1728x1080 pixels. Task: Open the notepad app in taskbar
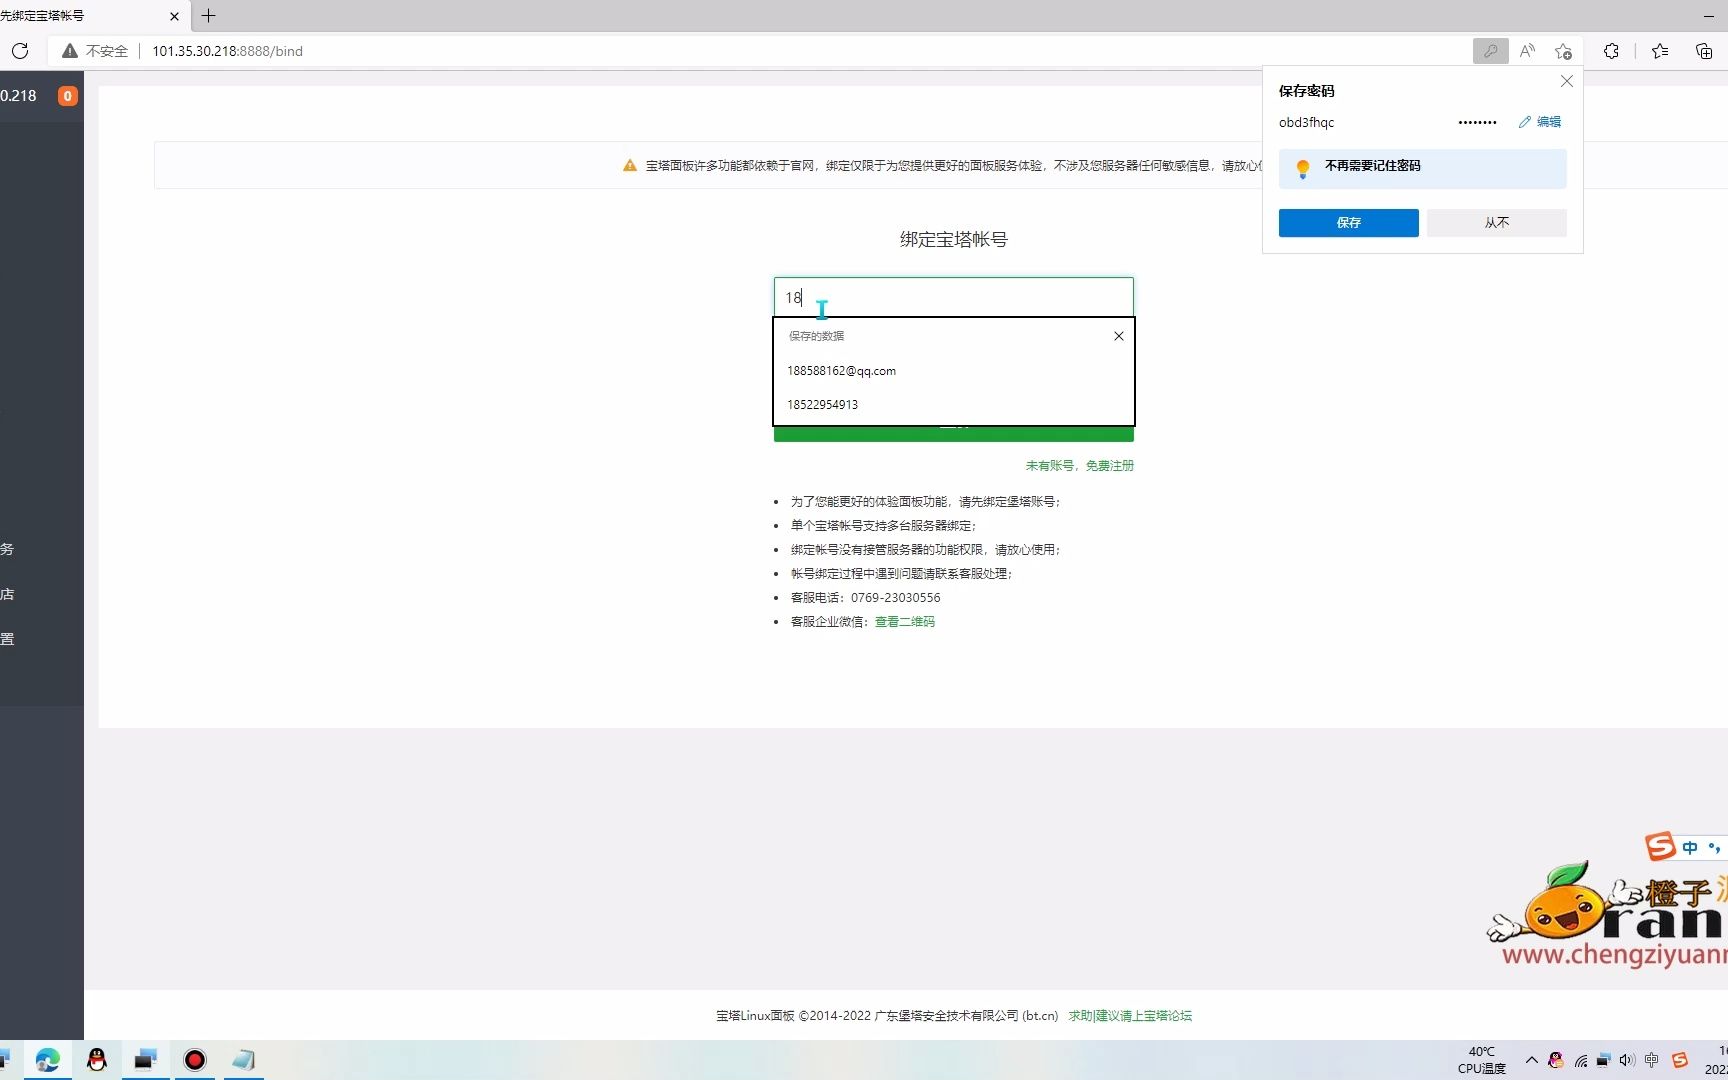244,1060
